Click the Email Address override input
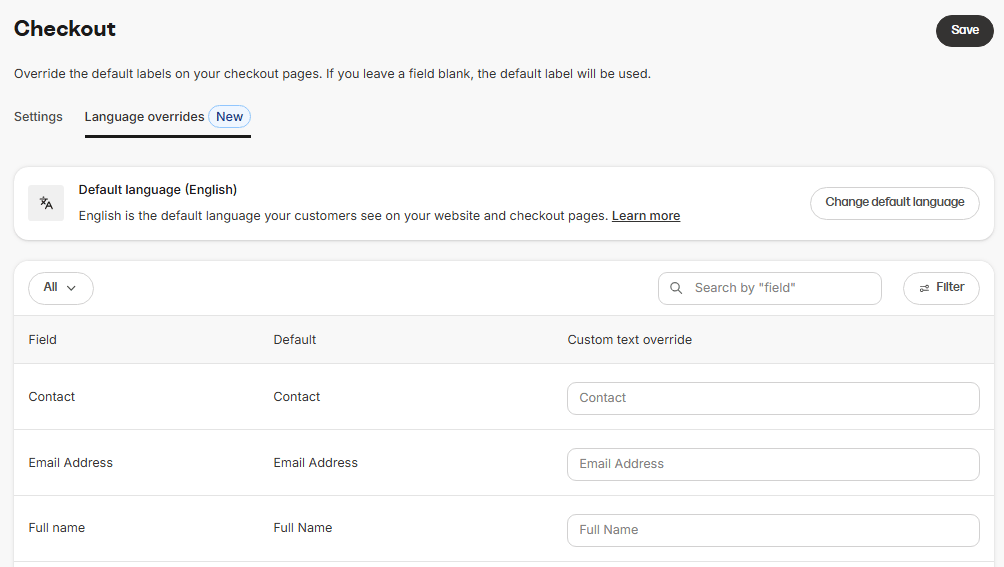This screenshot has width=1004, height=567. pos(773,464)
